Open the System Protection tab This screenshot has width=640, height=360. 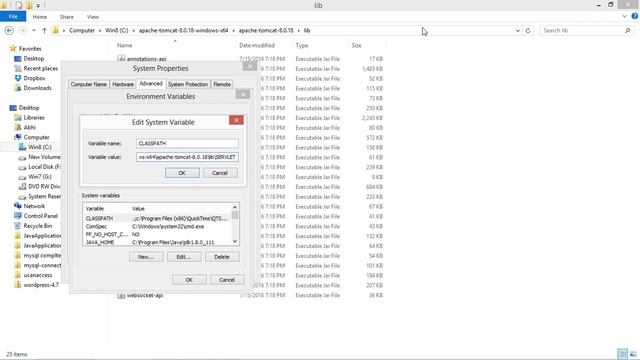188,84
